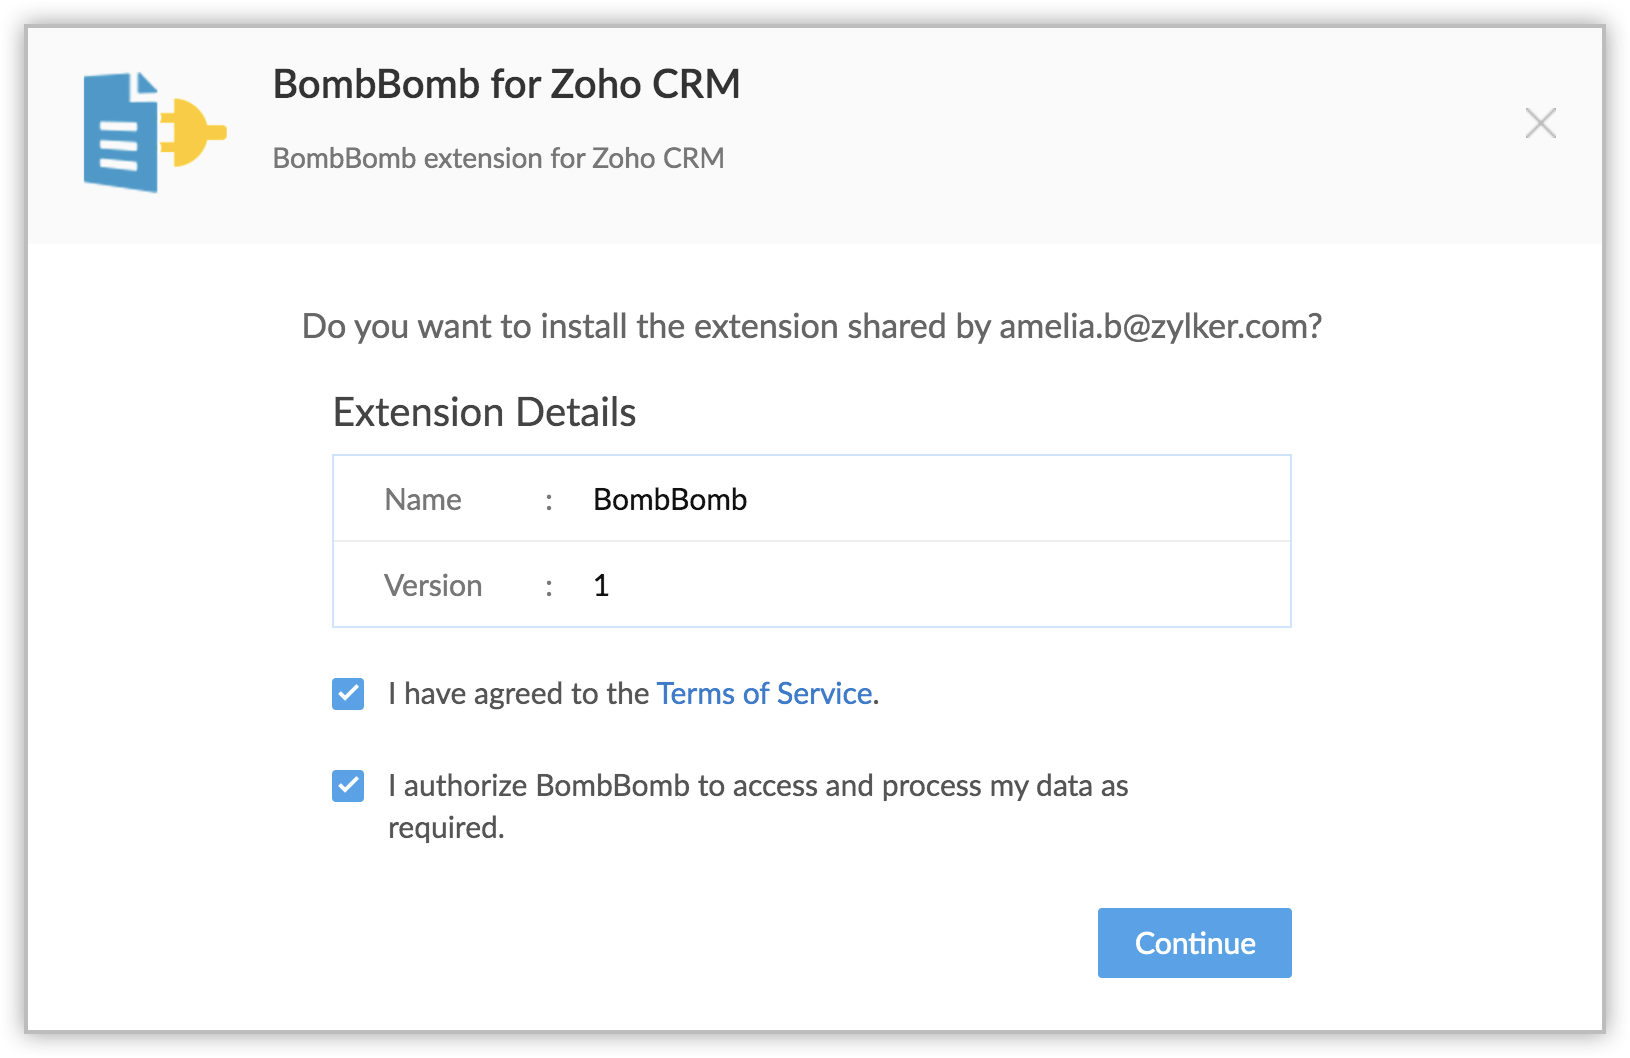Click the colon separator beside Name
Viewport: 1630px width, 1058px height.
pos(549,500)
